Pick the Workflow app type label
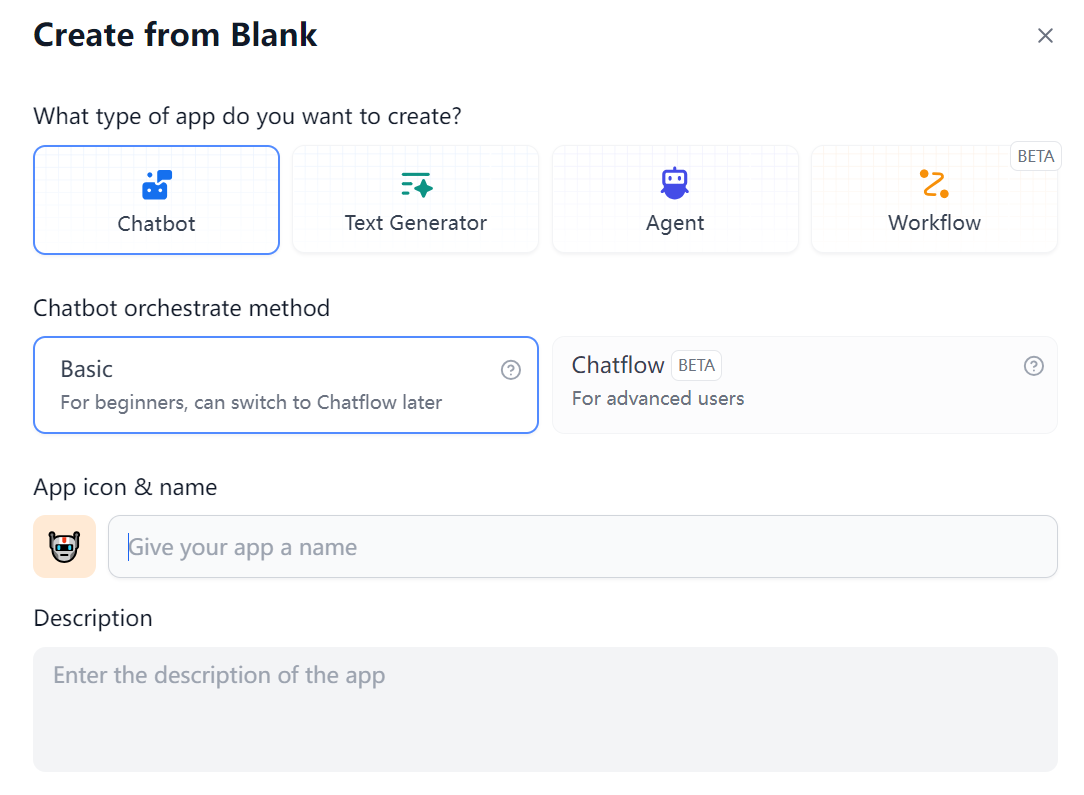 point(934,223)
